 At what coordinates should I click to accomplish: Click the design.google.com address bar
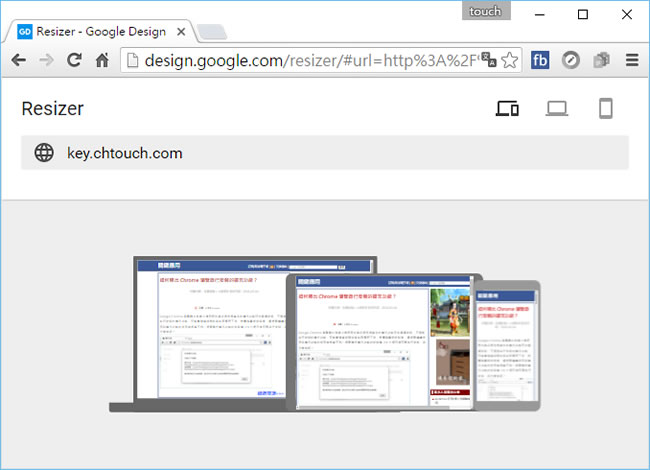point(300,60)
